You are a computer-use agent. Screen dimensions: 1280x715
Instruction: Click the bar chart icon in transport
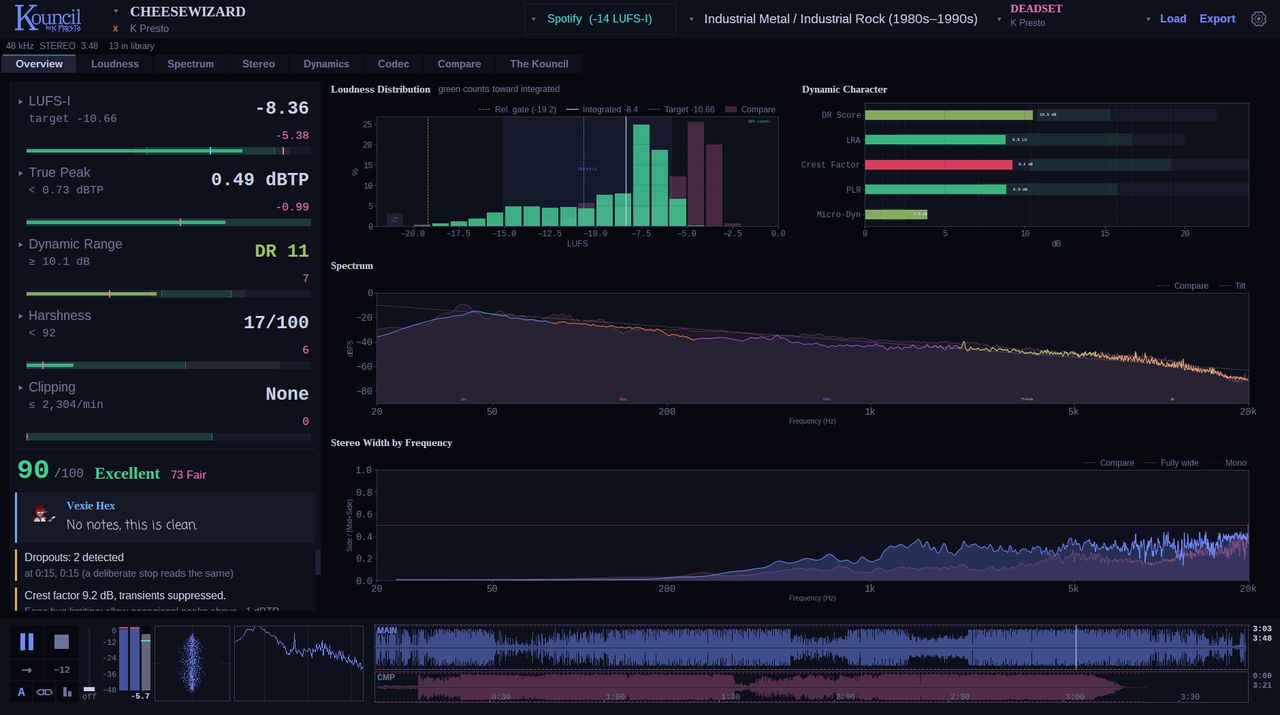[67, 692]
